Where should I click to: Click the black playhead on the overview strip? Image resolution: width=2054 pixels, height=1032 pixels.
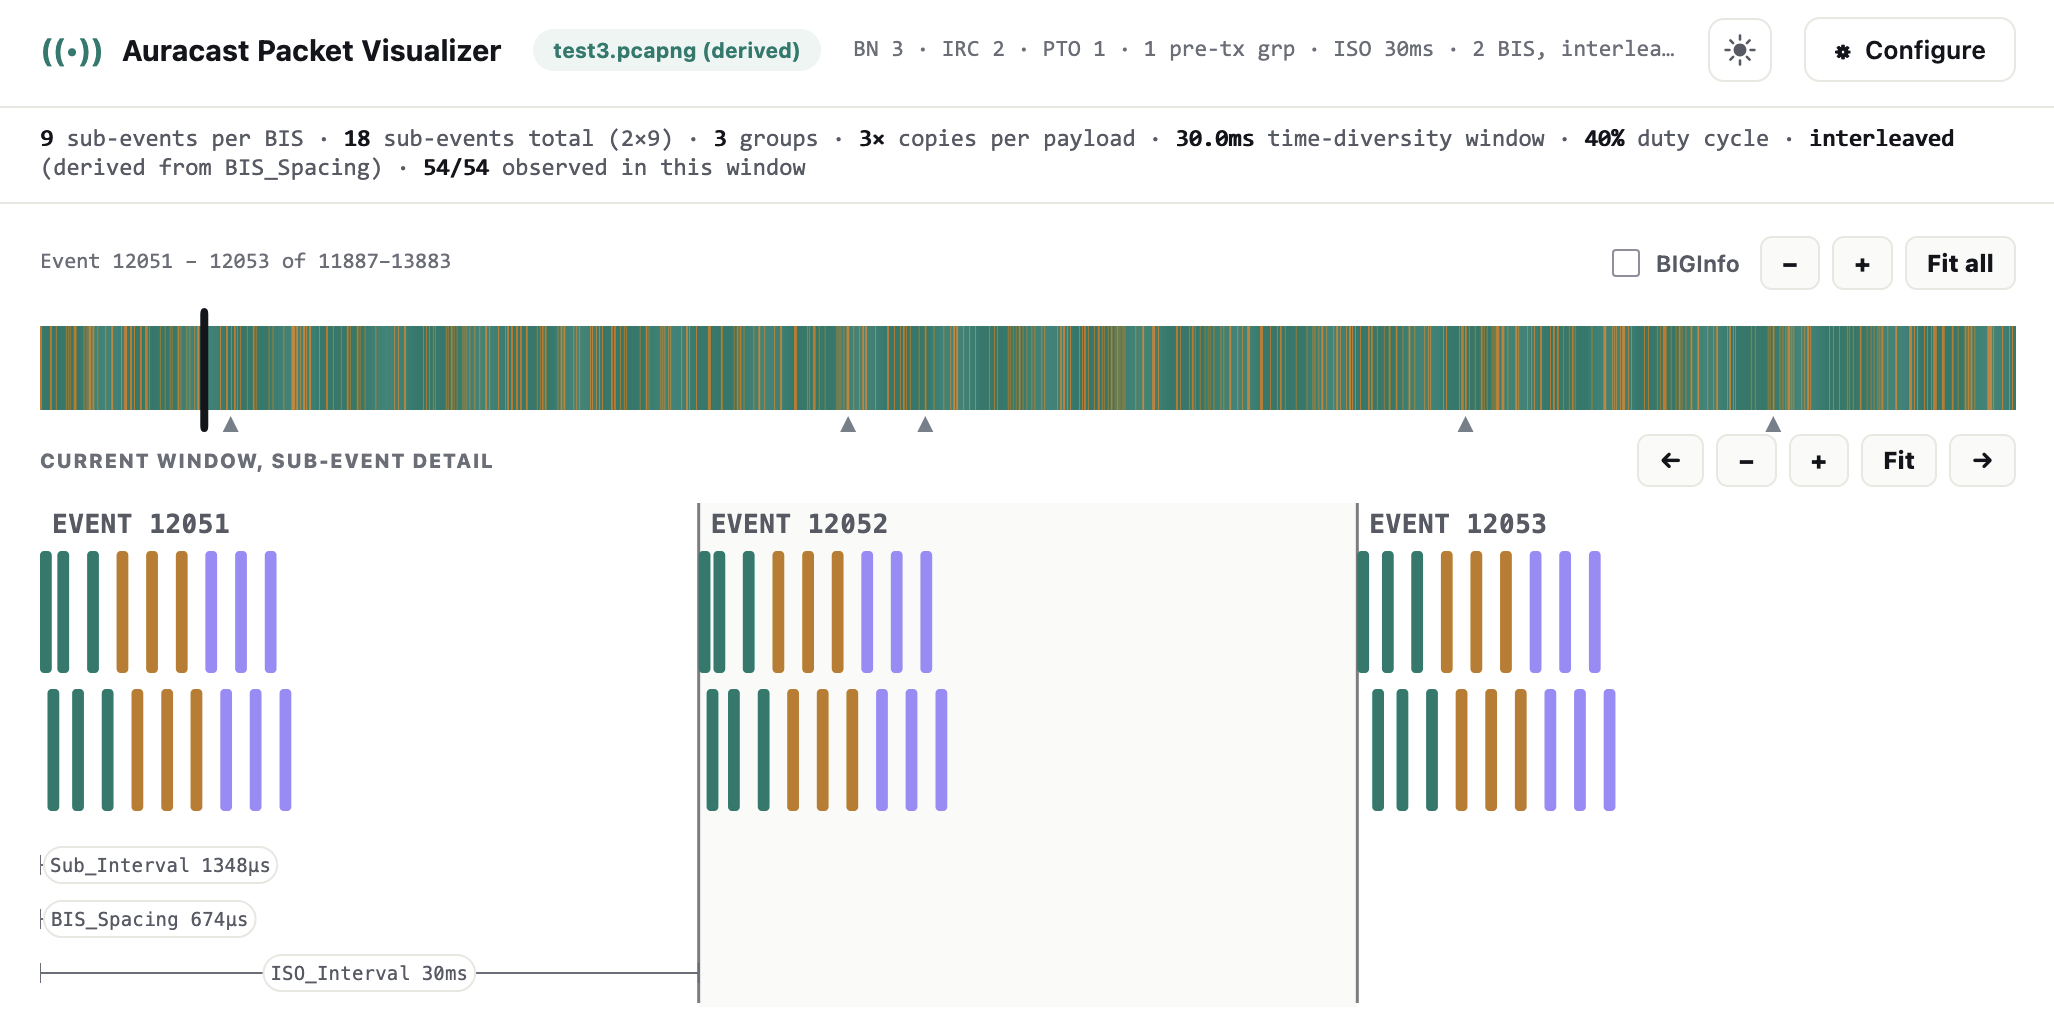pos(204,369)
